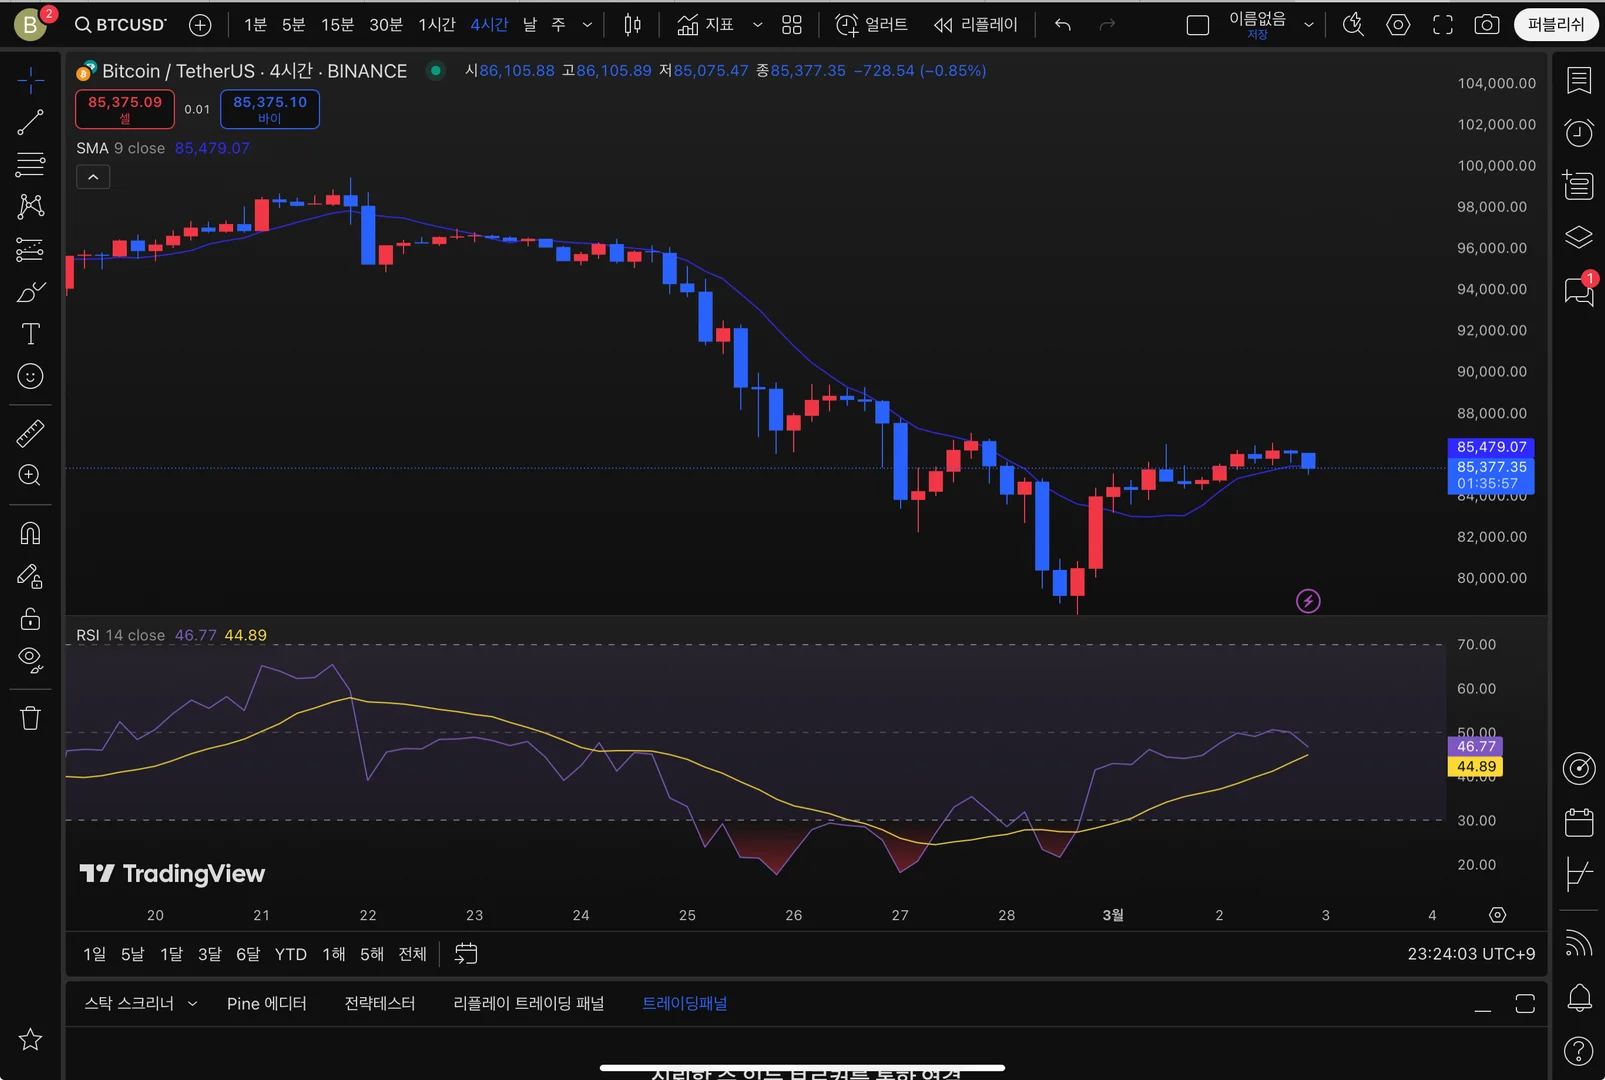Image resolution: width=1605 pixels, height=1080 pixels.
Task: Set the date range to 1달
Action: click(x=172, y=954)
